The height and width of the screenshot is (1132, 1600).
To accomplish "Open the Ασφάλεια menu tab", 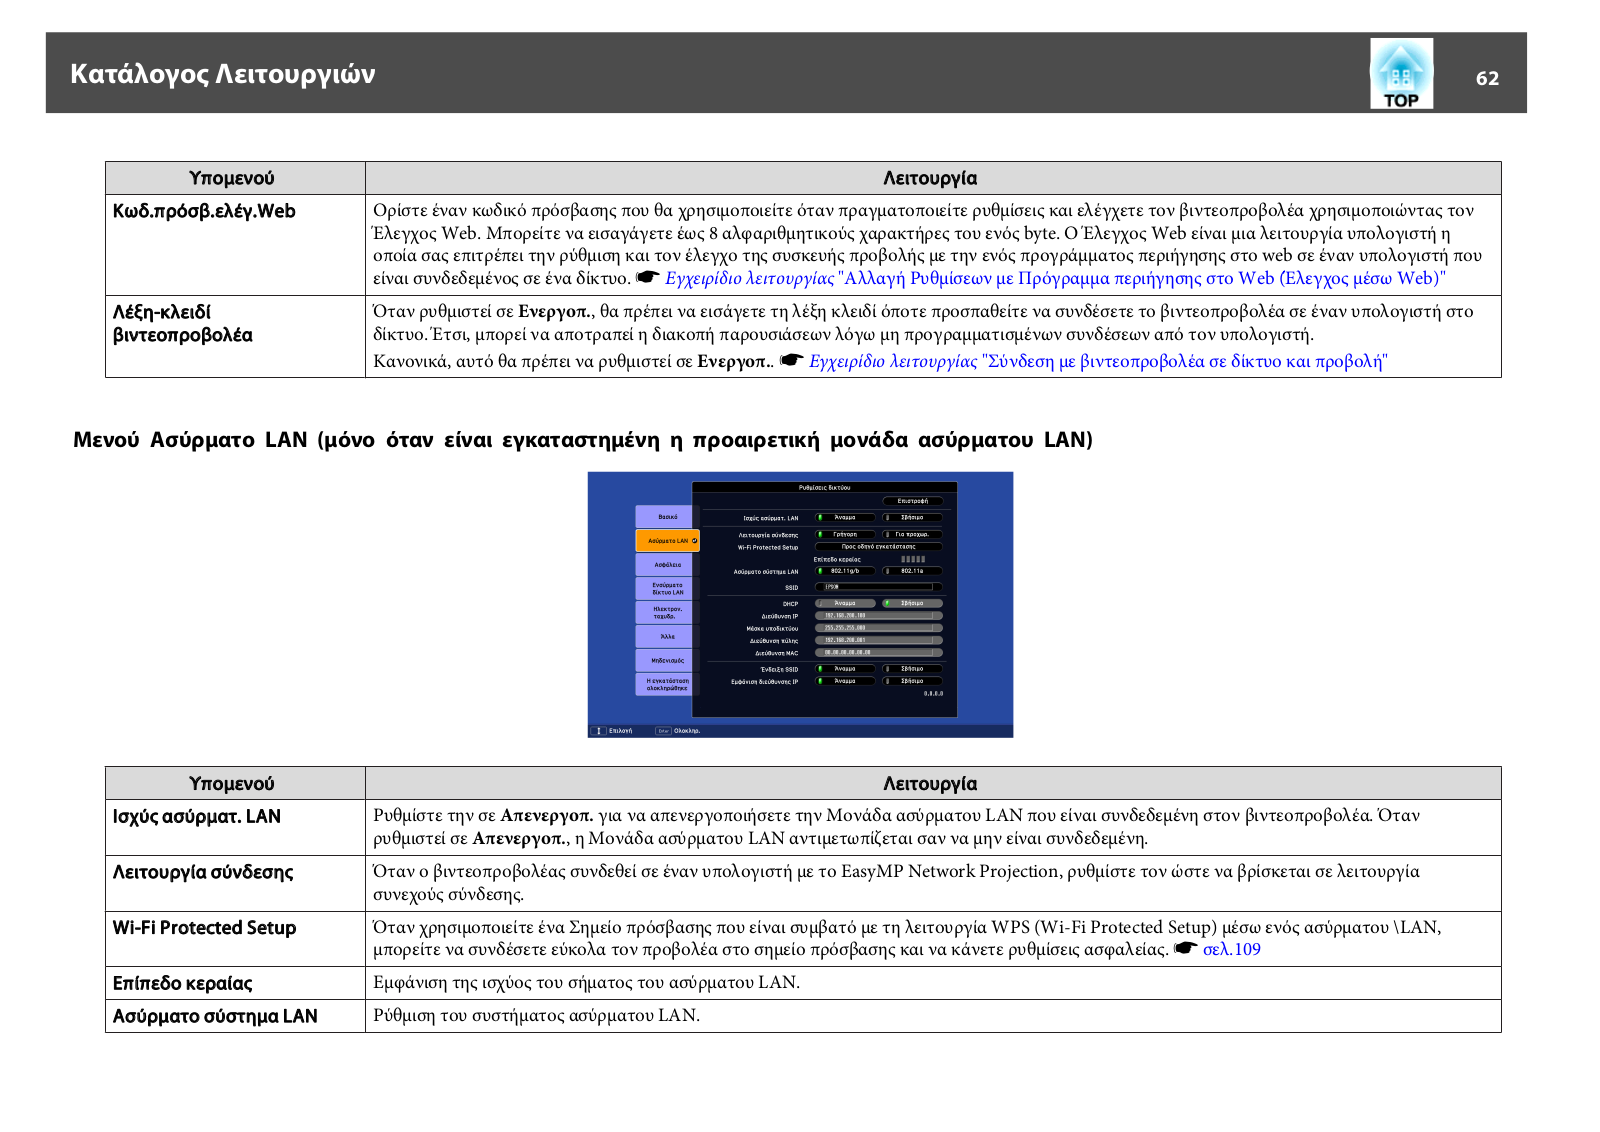I will point(667,564).
